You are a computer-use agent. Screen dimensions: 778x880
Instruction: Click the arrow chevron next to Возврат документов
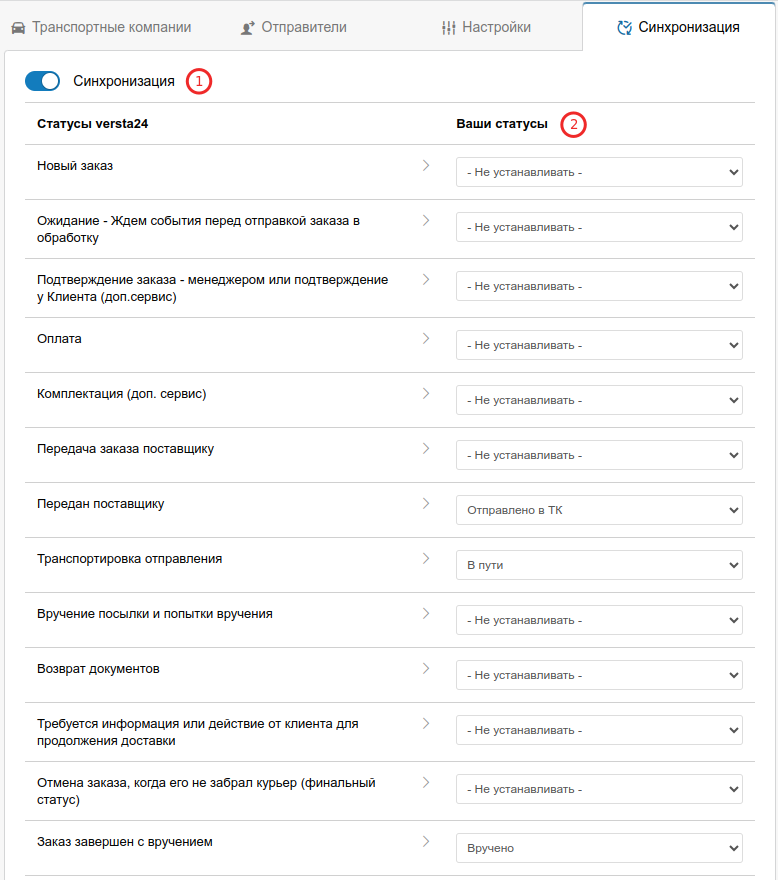(426, 668)
